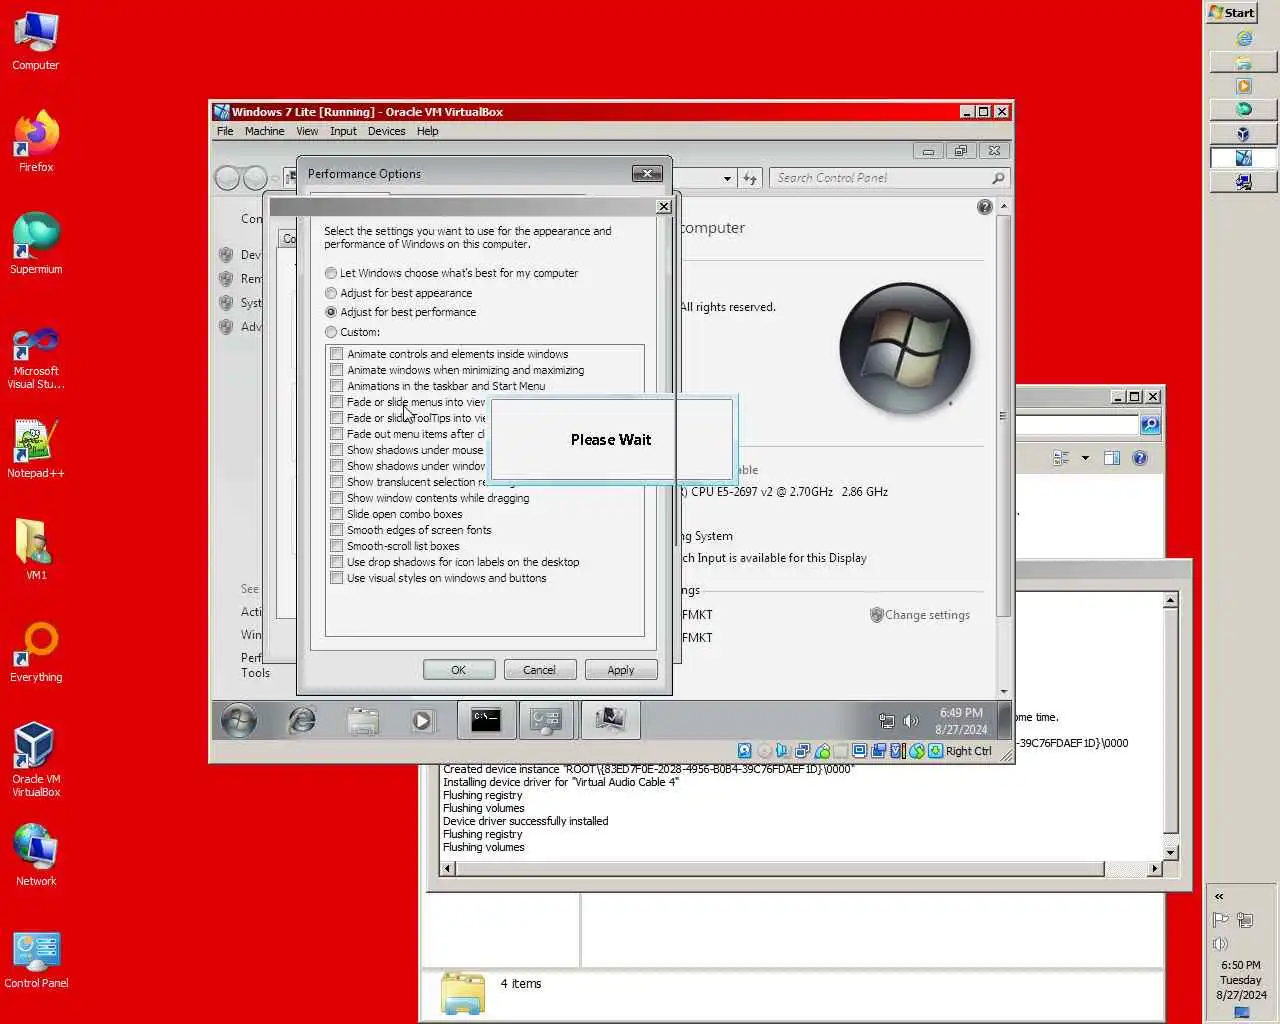The image size is (1280, 1024).
Task: Click Cancel in Performance Options
Action: pyautogui.click(x=539, y=670)
